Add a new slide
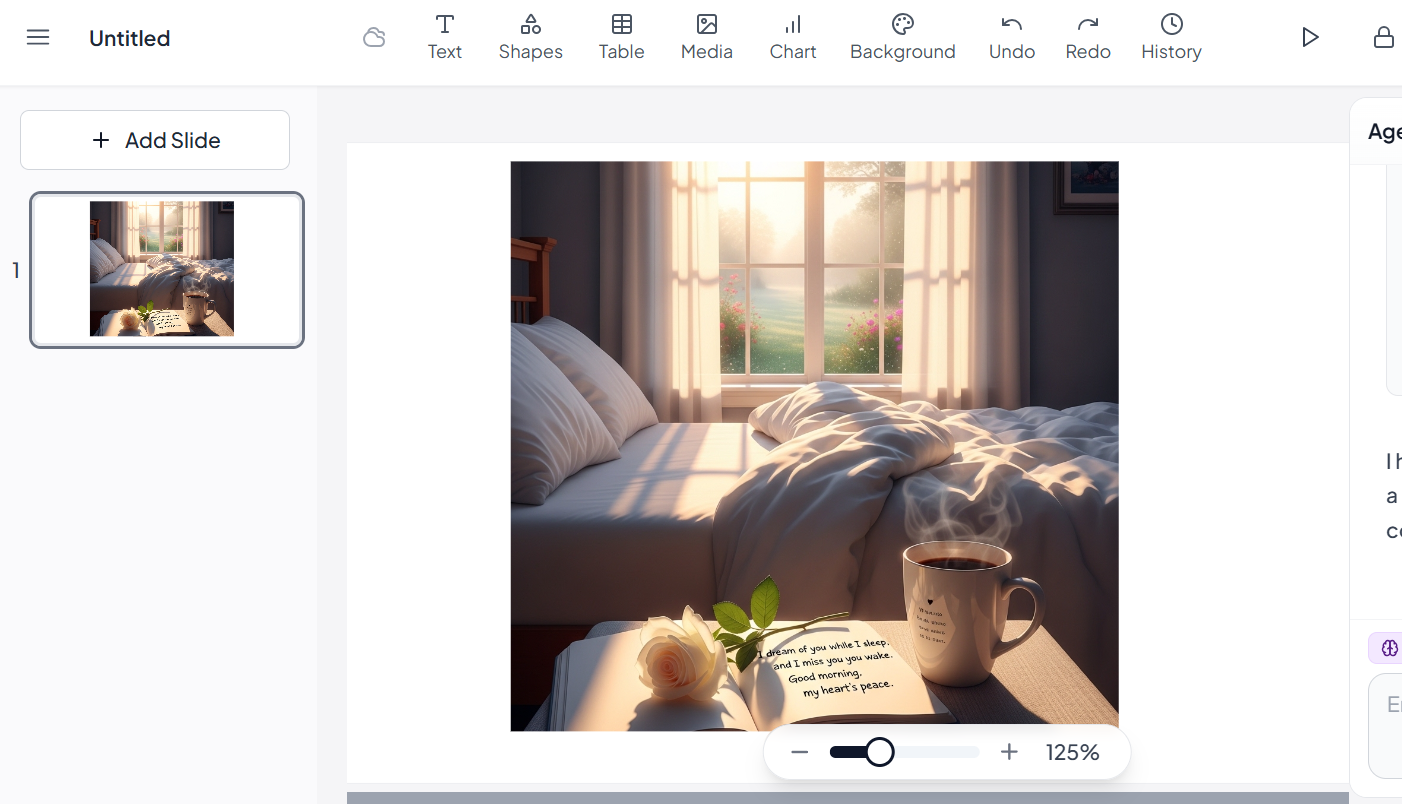The height and width of the screenshot is (804, 1402). pyautogui.click(x=155, y=140)
